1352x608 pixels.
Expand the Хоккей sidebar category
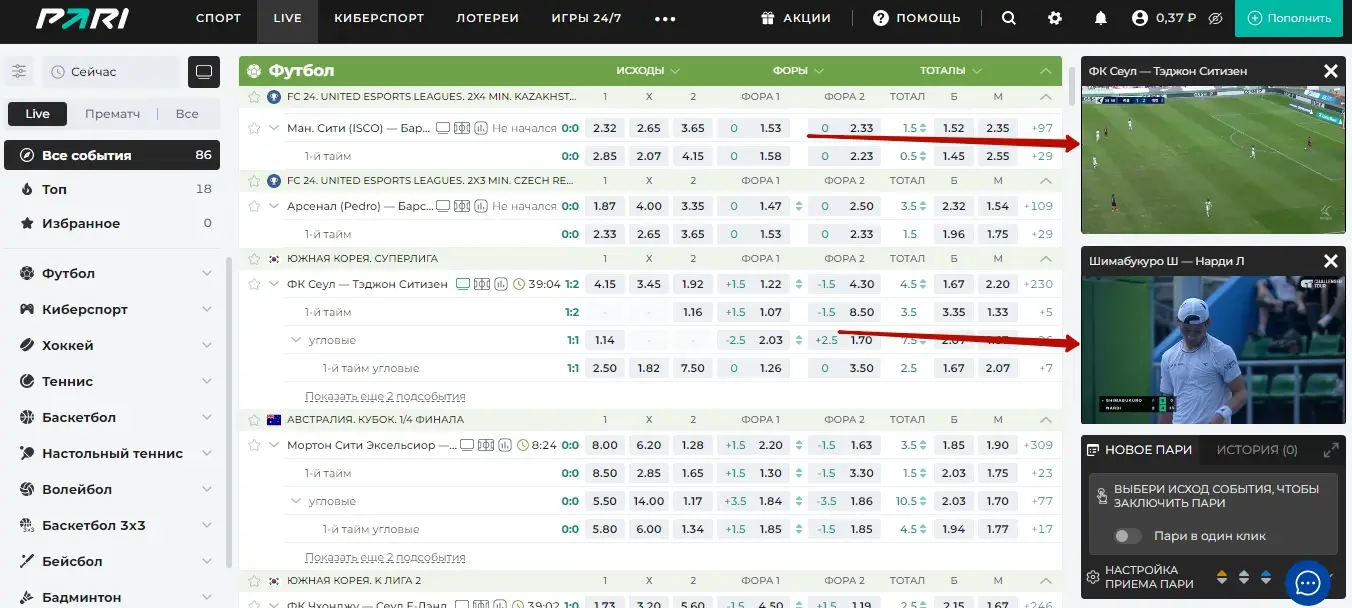tap(206, 345)
